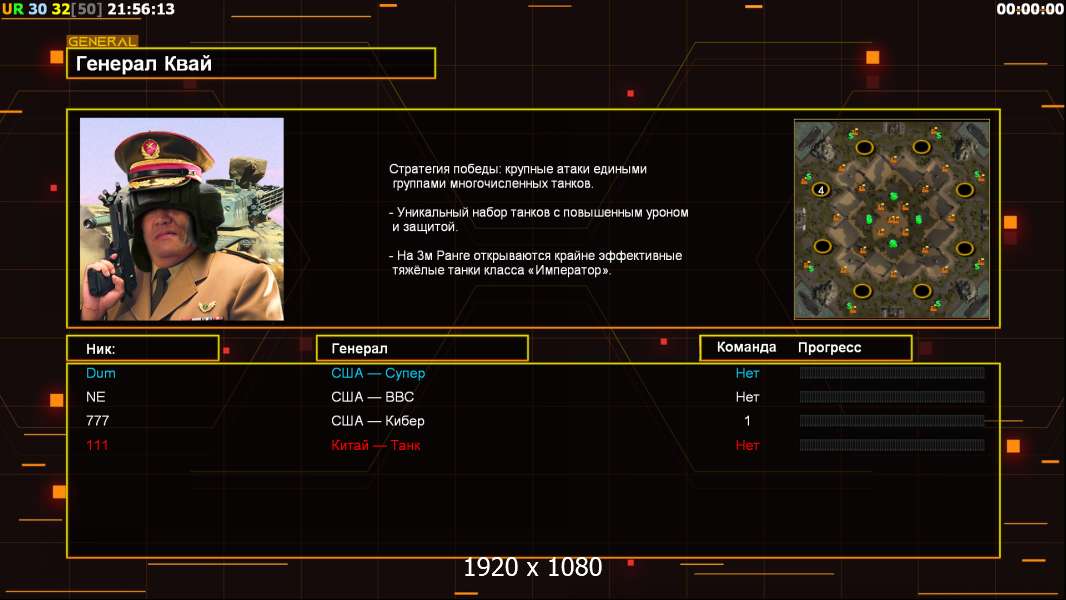Select start position 4 on the minimap
This screenshot has width=1066, height=600.
tap(821, 190)
